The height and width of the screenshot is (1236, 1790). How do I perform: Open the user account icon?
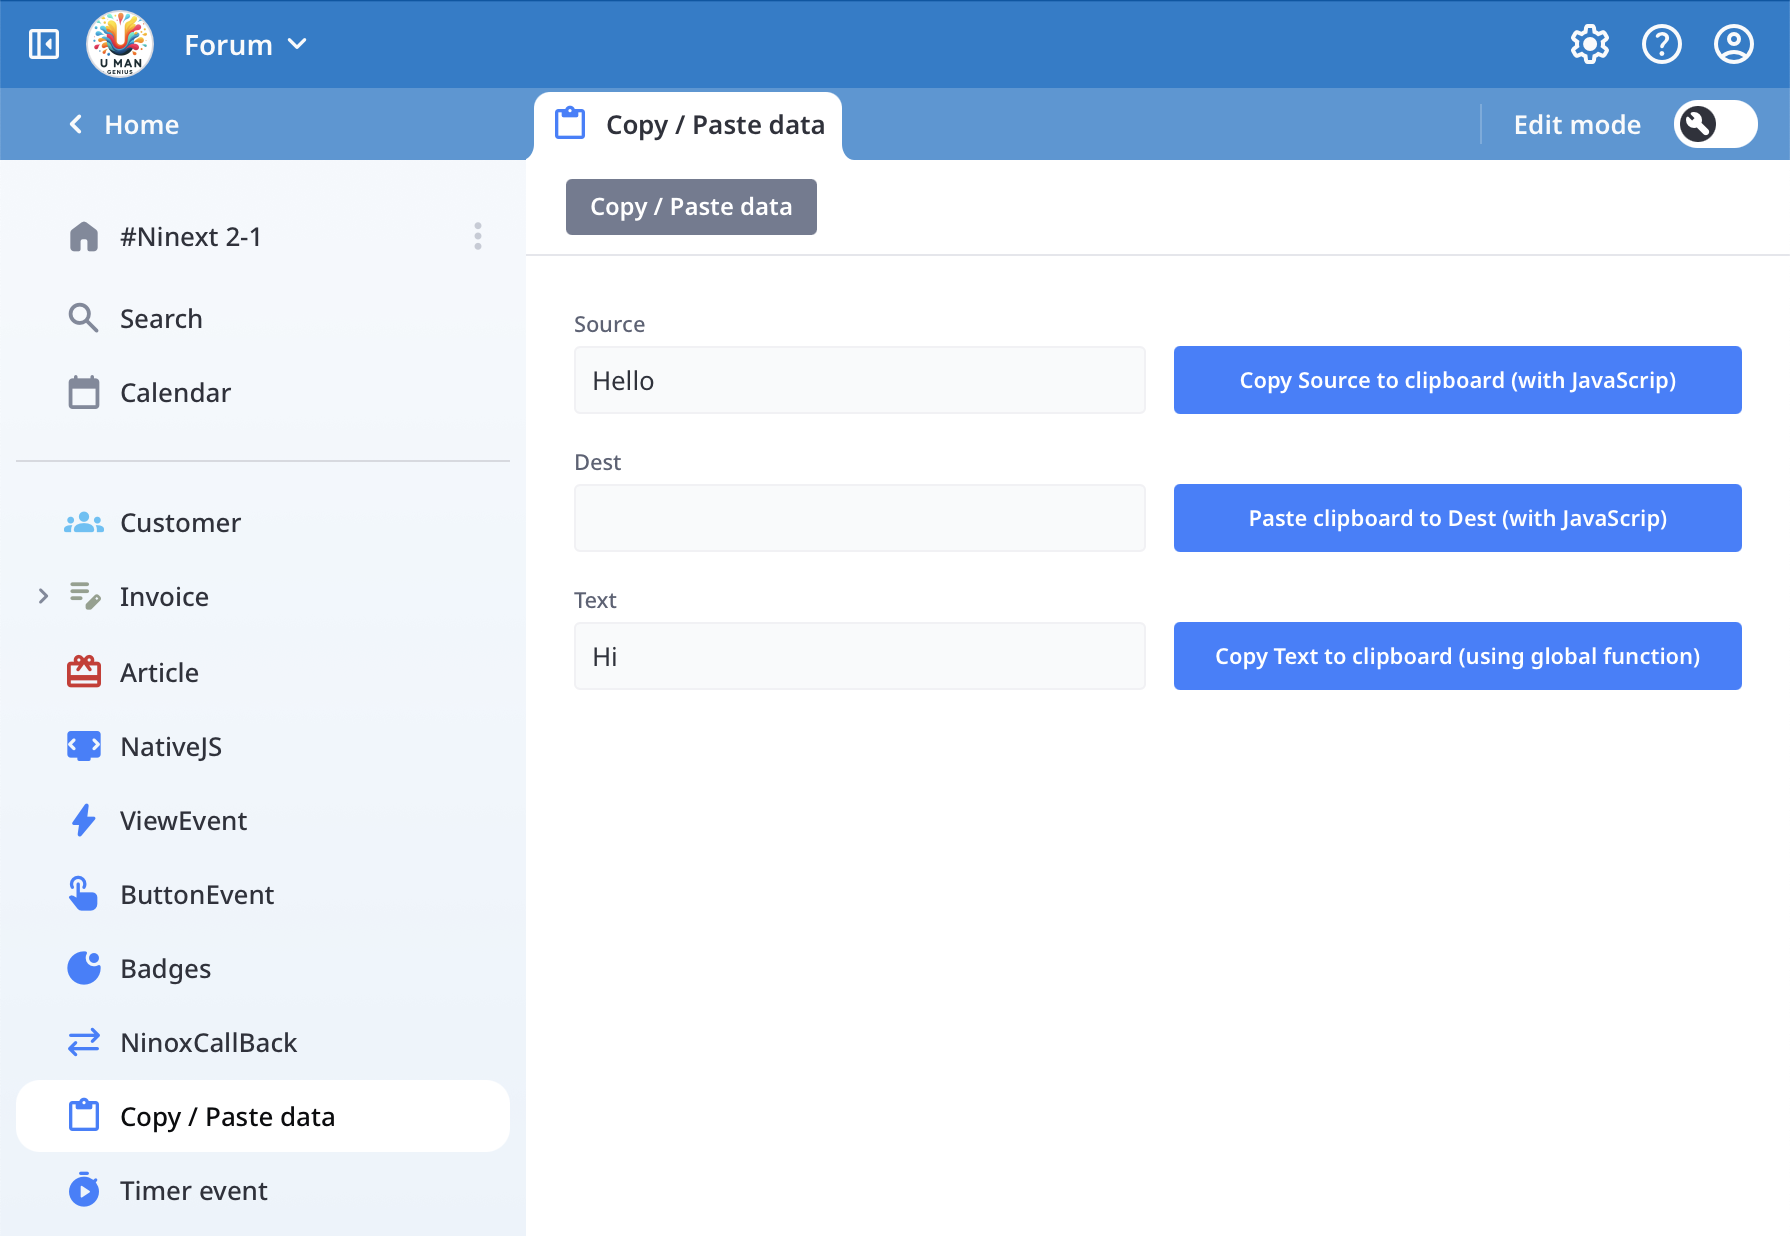(1734, 44)
